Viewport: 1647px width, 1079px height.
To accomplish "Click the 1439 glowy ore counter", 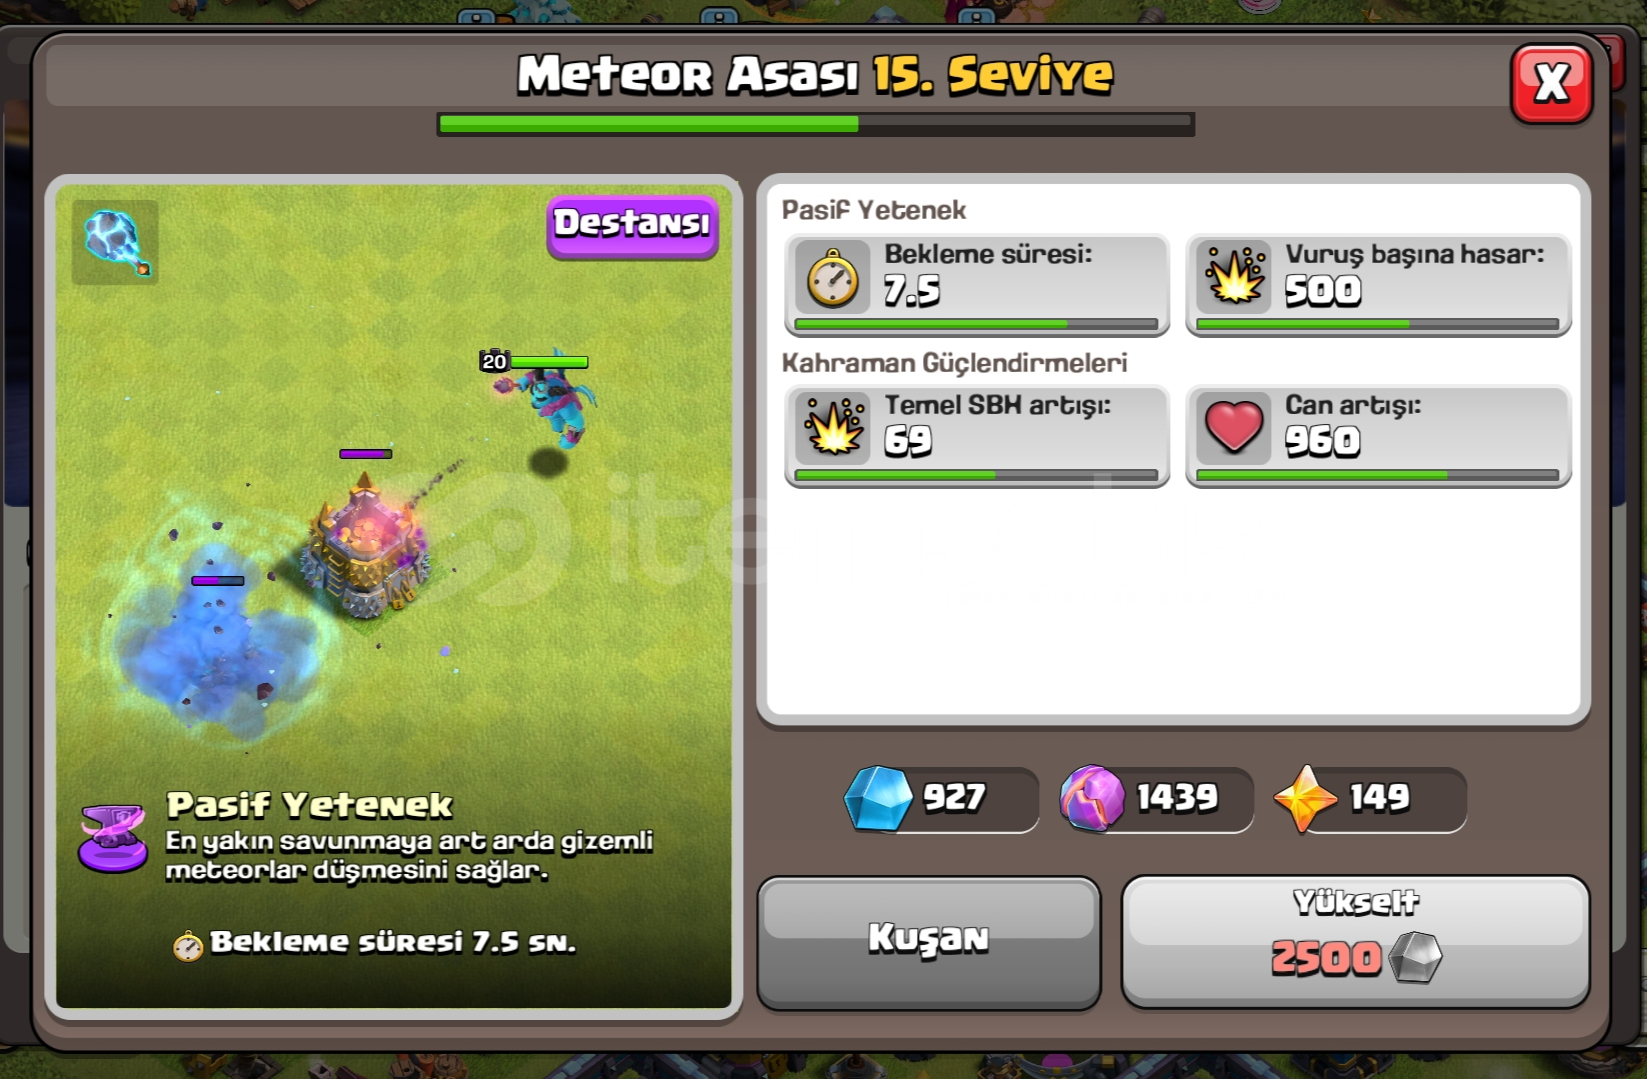I will point(1156,799).
